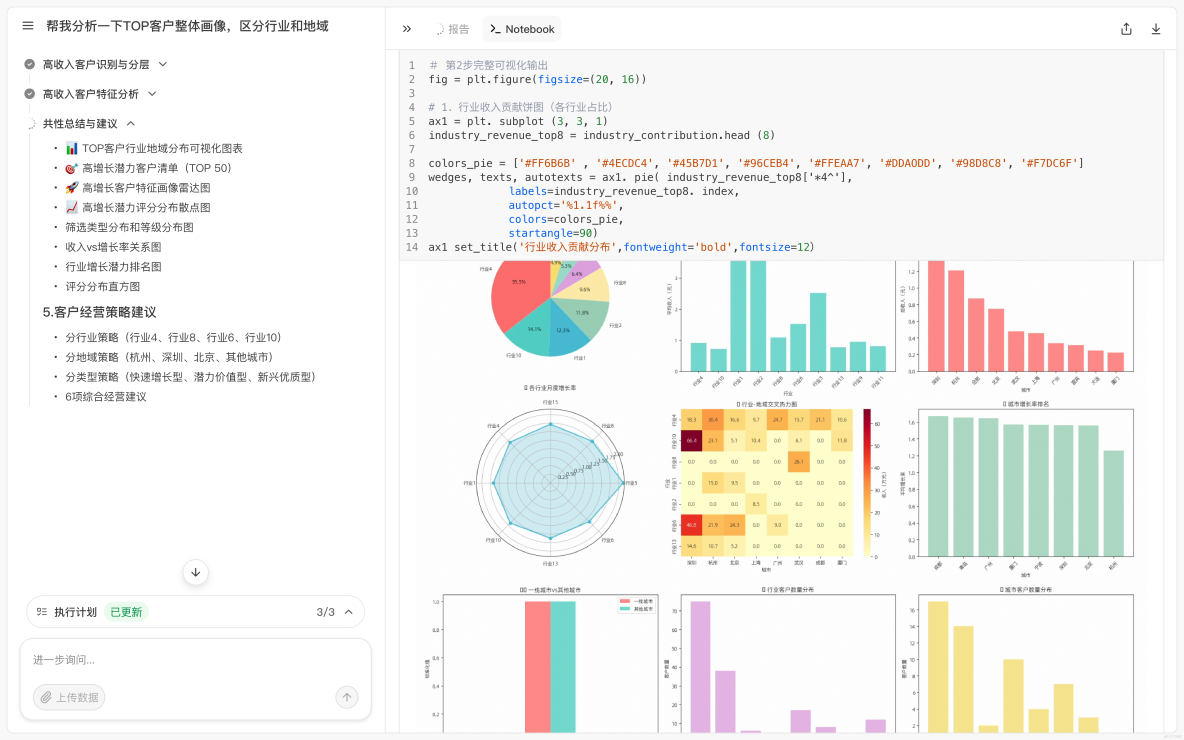Collapse the left panel using the double-arrow icon
The width and height of the screenshot is (1184, 740).
click(406, 29)
